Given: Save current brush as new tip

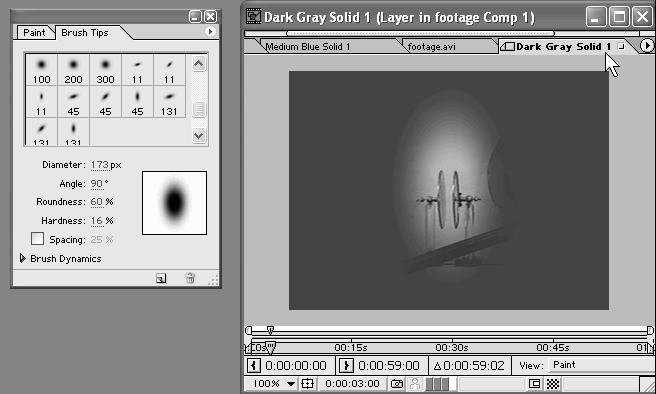Looking at the screenshot, I should click(161, 278).
